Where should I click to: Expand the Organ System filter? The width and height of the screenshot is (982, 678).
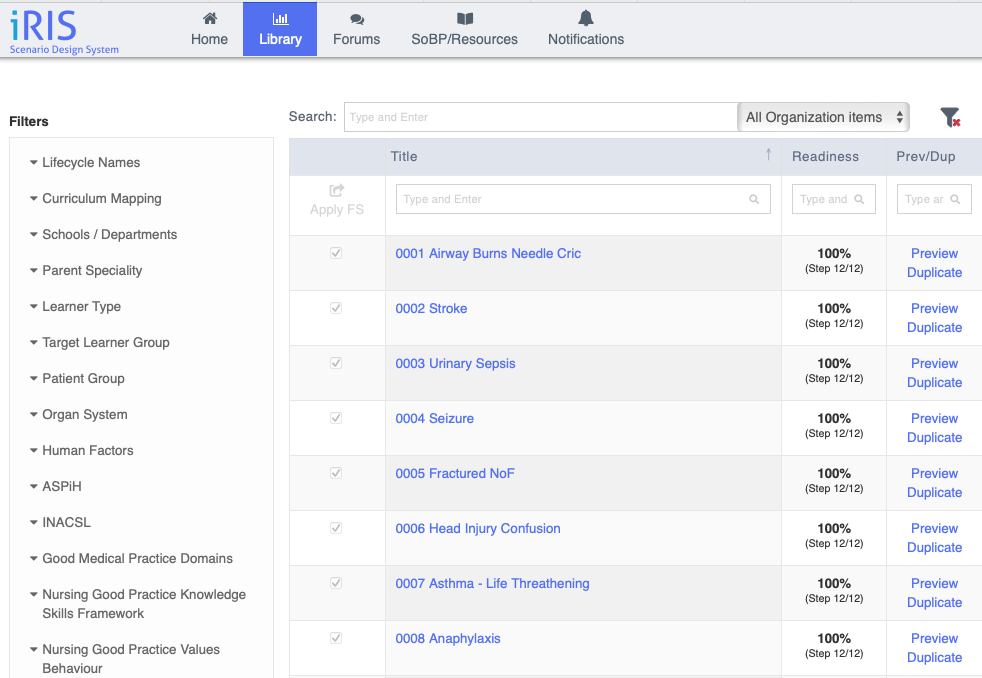click(x=85, y=415)
